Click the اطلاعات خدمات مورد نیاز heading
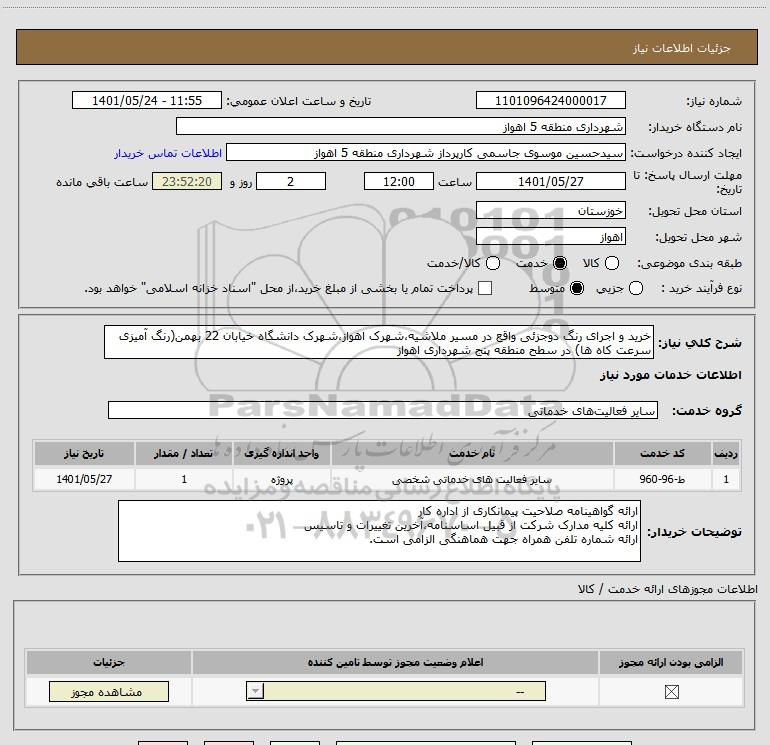 [x=670, y=375]
